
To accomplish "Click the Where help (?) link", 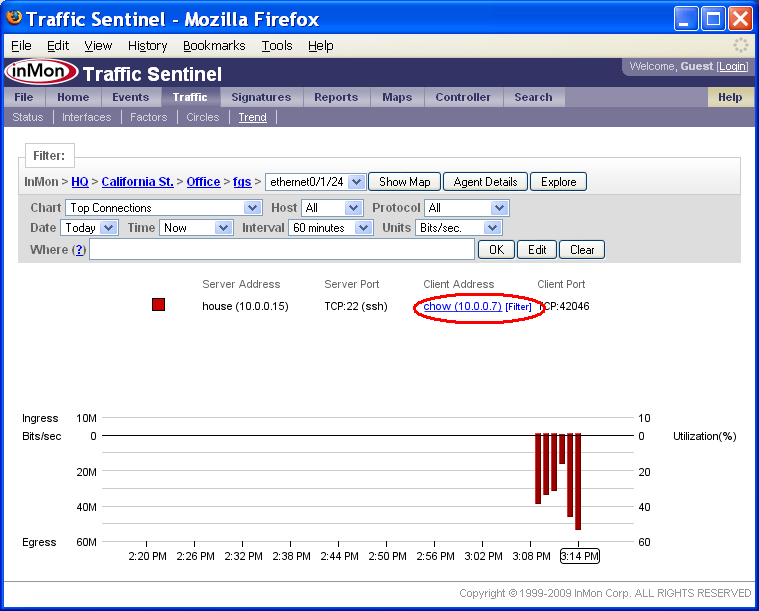I will (79, 250).
